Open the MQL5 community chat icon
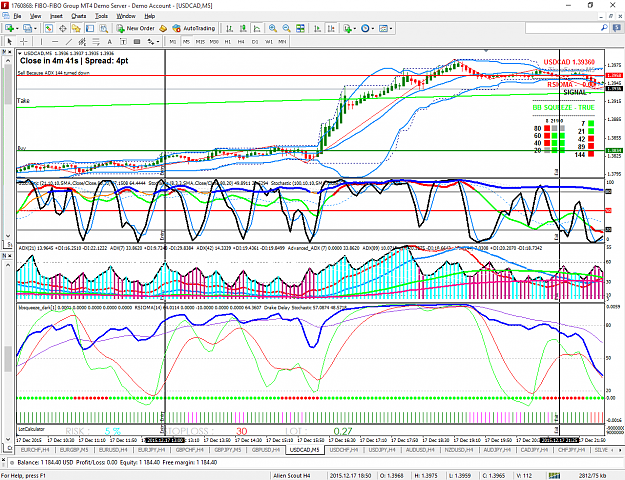 [x=617, y=28]
